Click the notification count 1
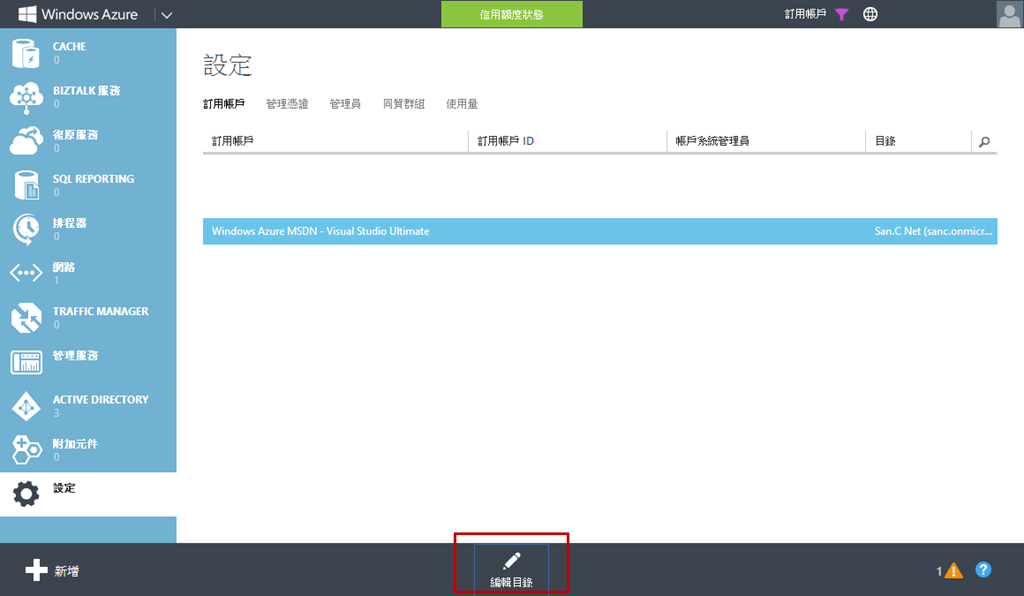This screenshot has width=1024, height=596. 939,572
